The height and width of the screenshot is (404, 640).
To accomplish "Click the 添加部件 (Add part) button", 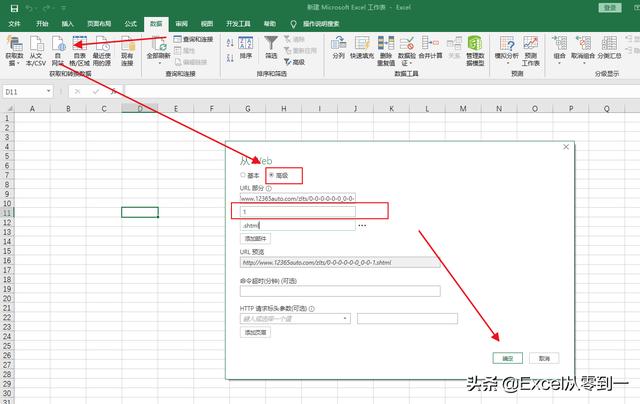I will (255, 238).
